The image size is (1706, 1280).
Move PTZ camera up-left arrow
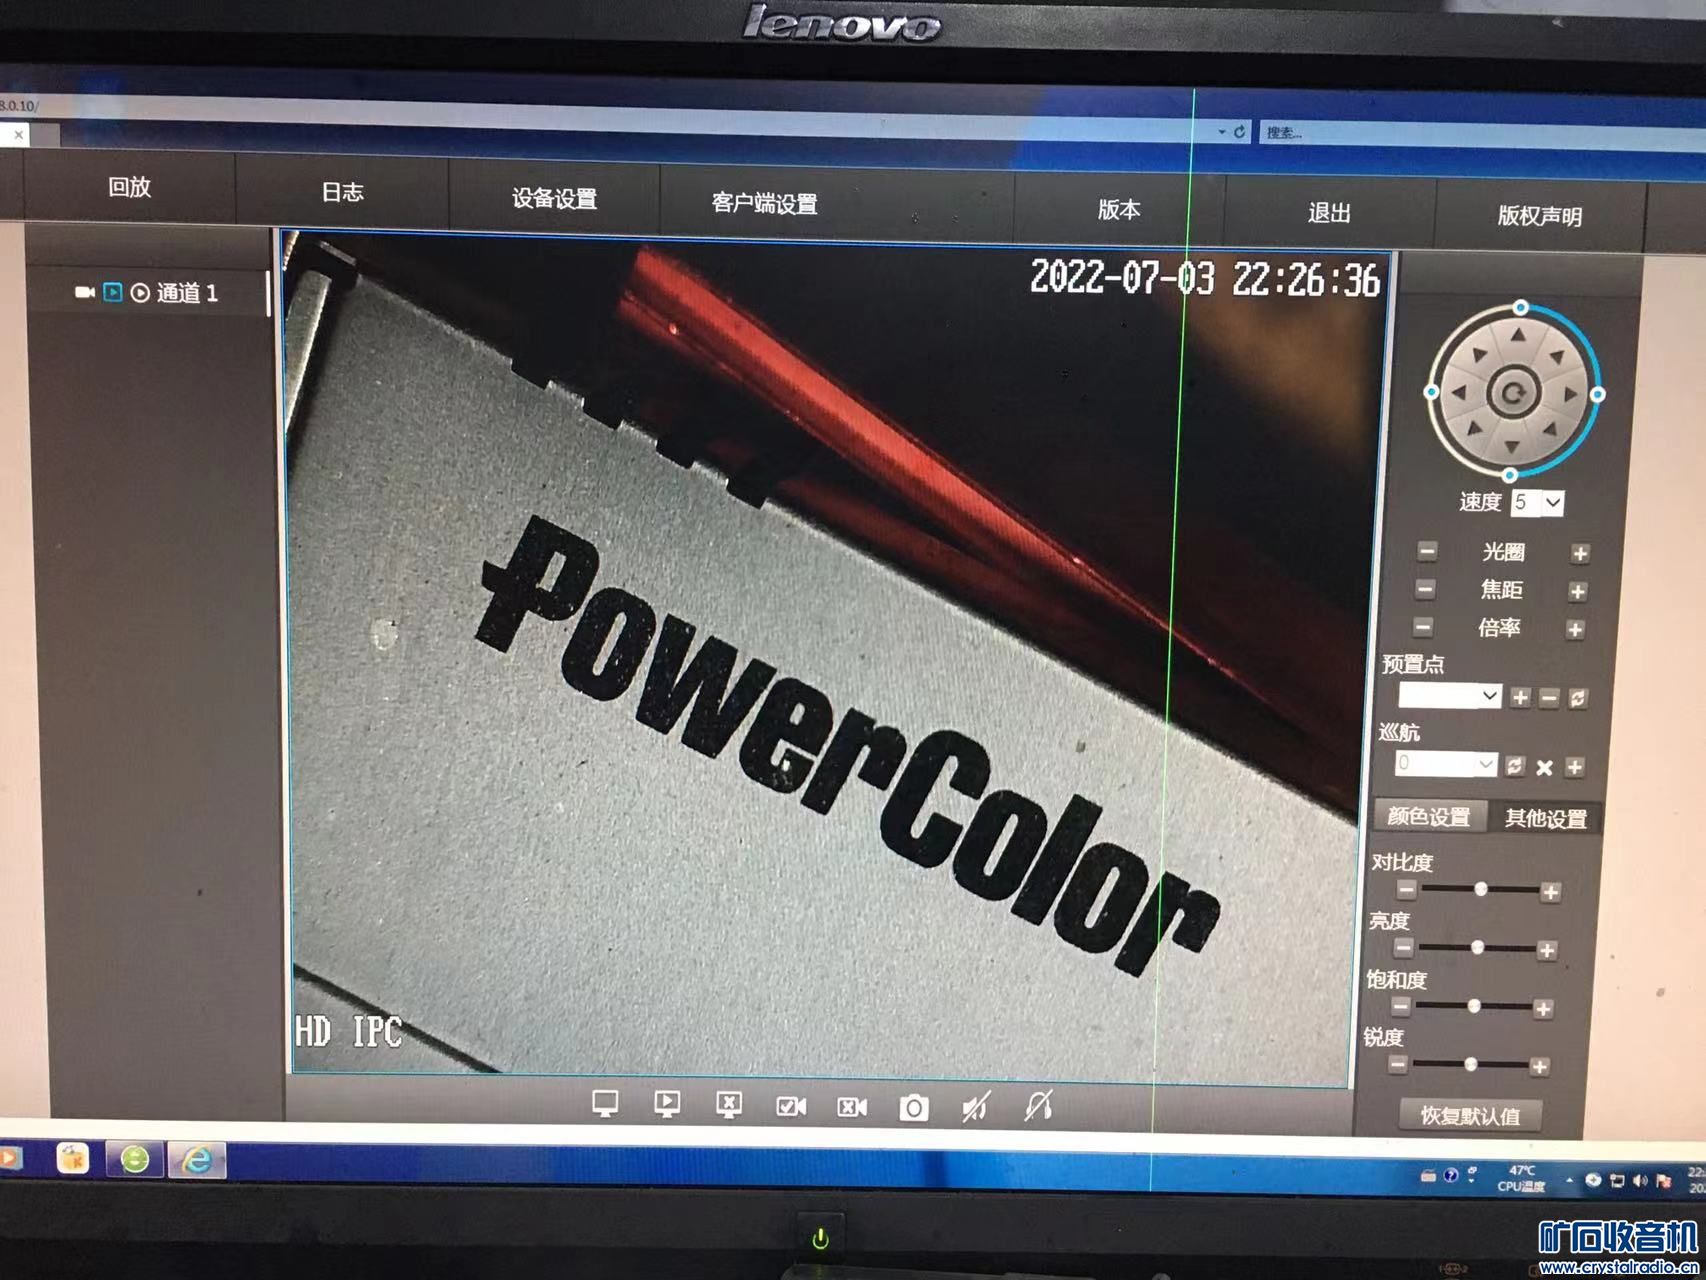[1480, 355]
